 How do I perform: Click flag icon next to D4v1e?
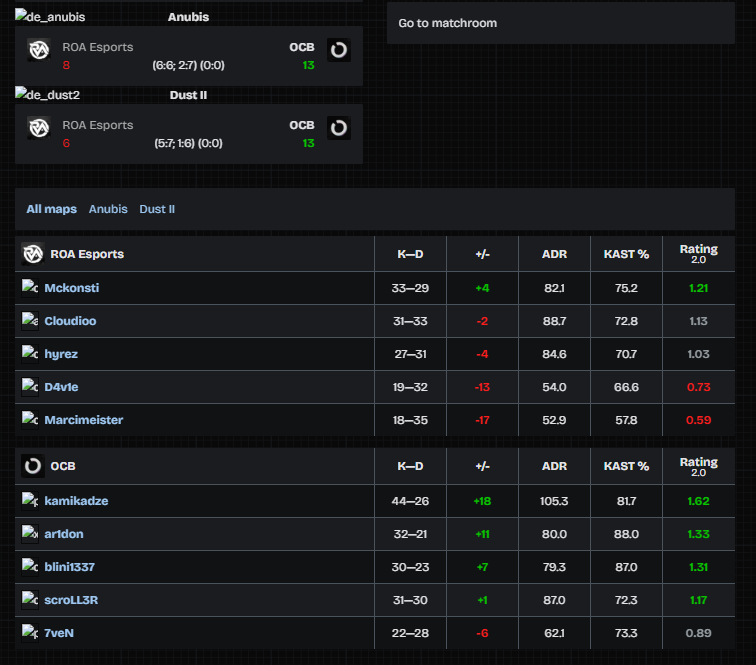point(30,386)
